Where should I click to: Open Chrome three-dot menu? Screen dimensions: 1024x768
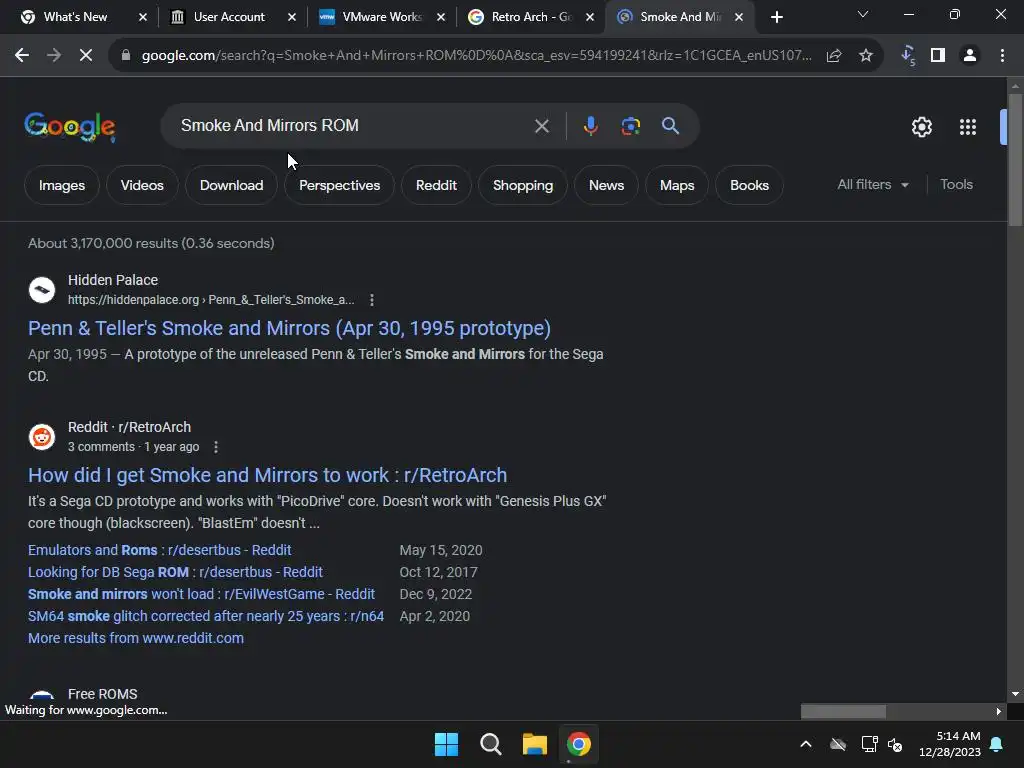(1002, 56)
